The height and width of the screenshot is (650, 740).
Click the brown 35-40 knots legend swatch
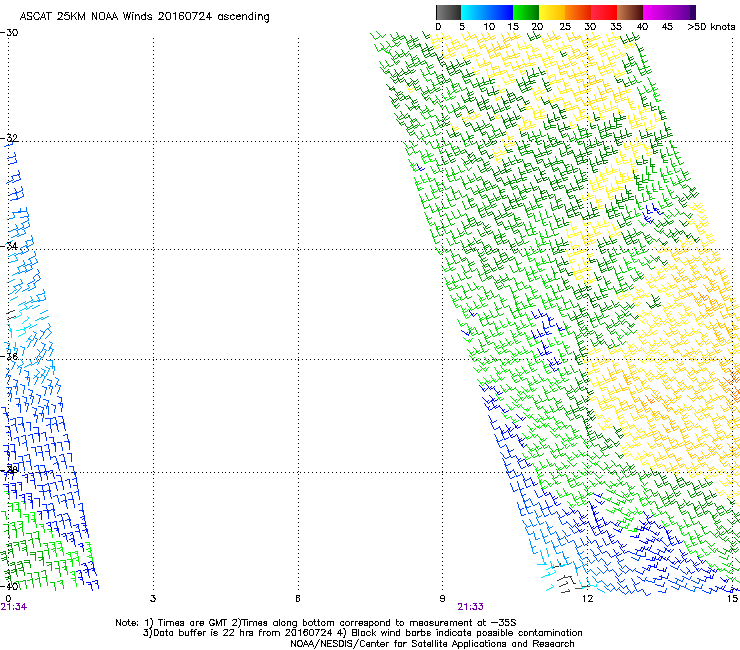click(x=630, y=12)
